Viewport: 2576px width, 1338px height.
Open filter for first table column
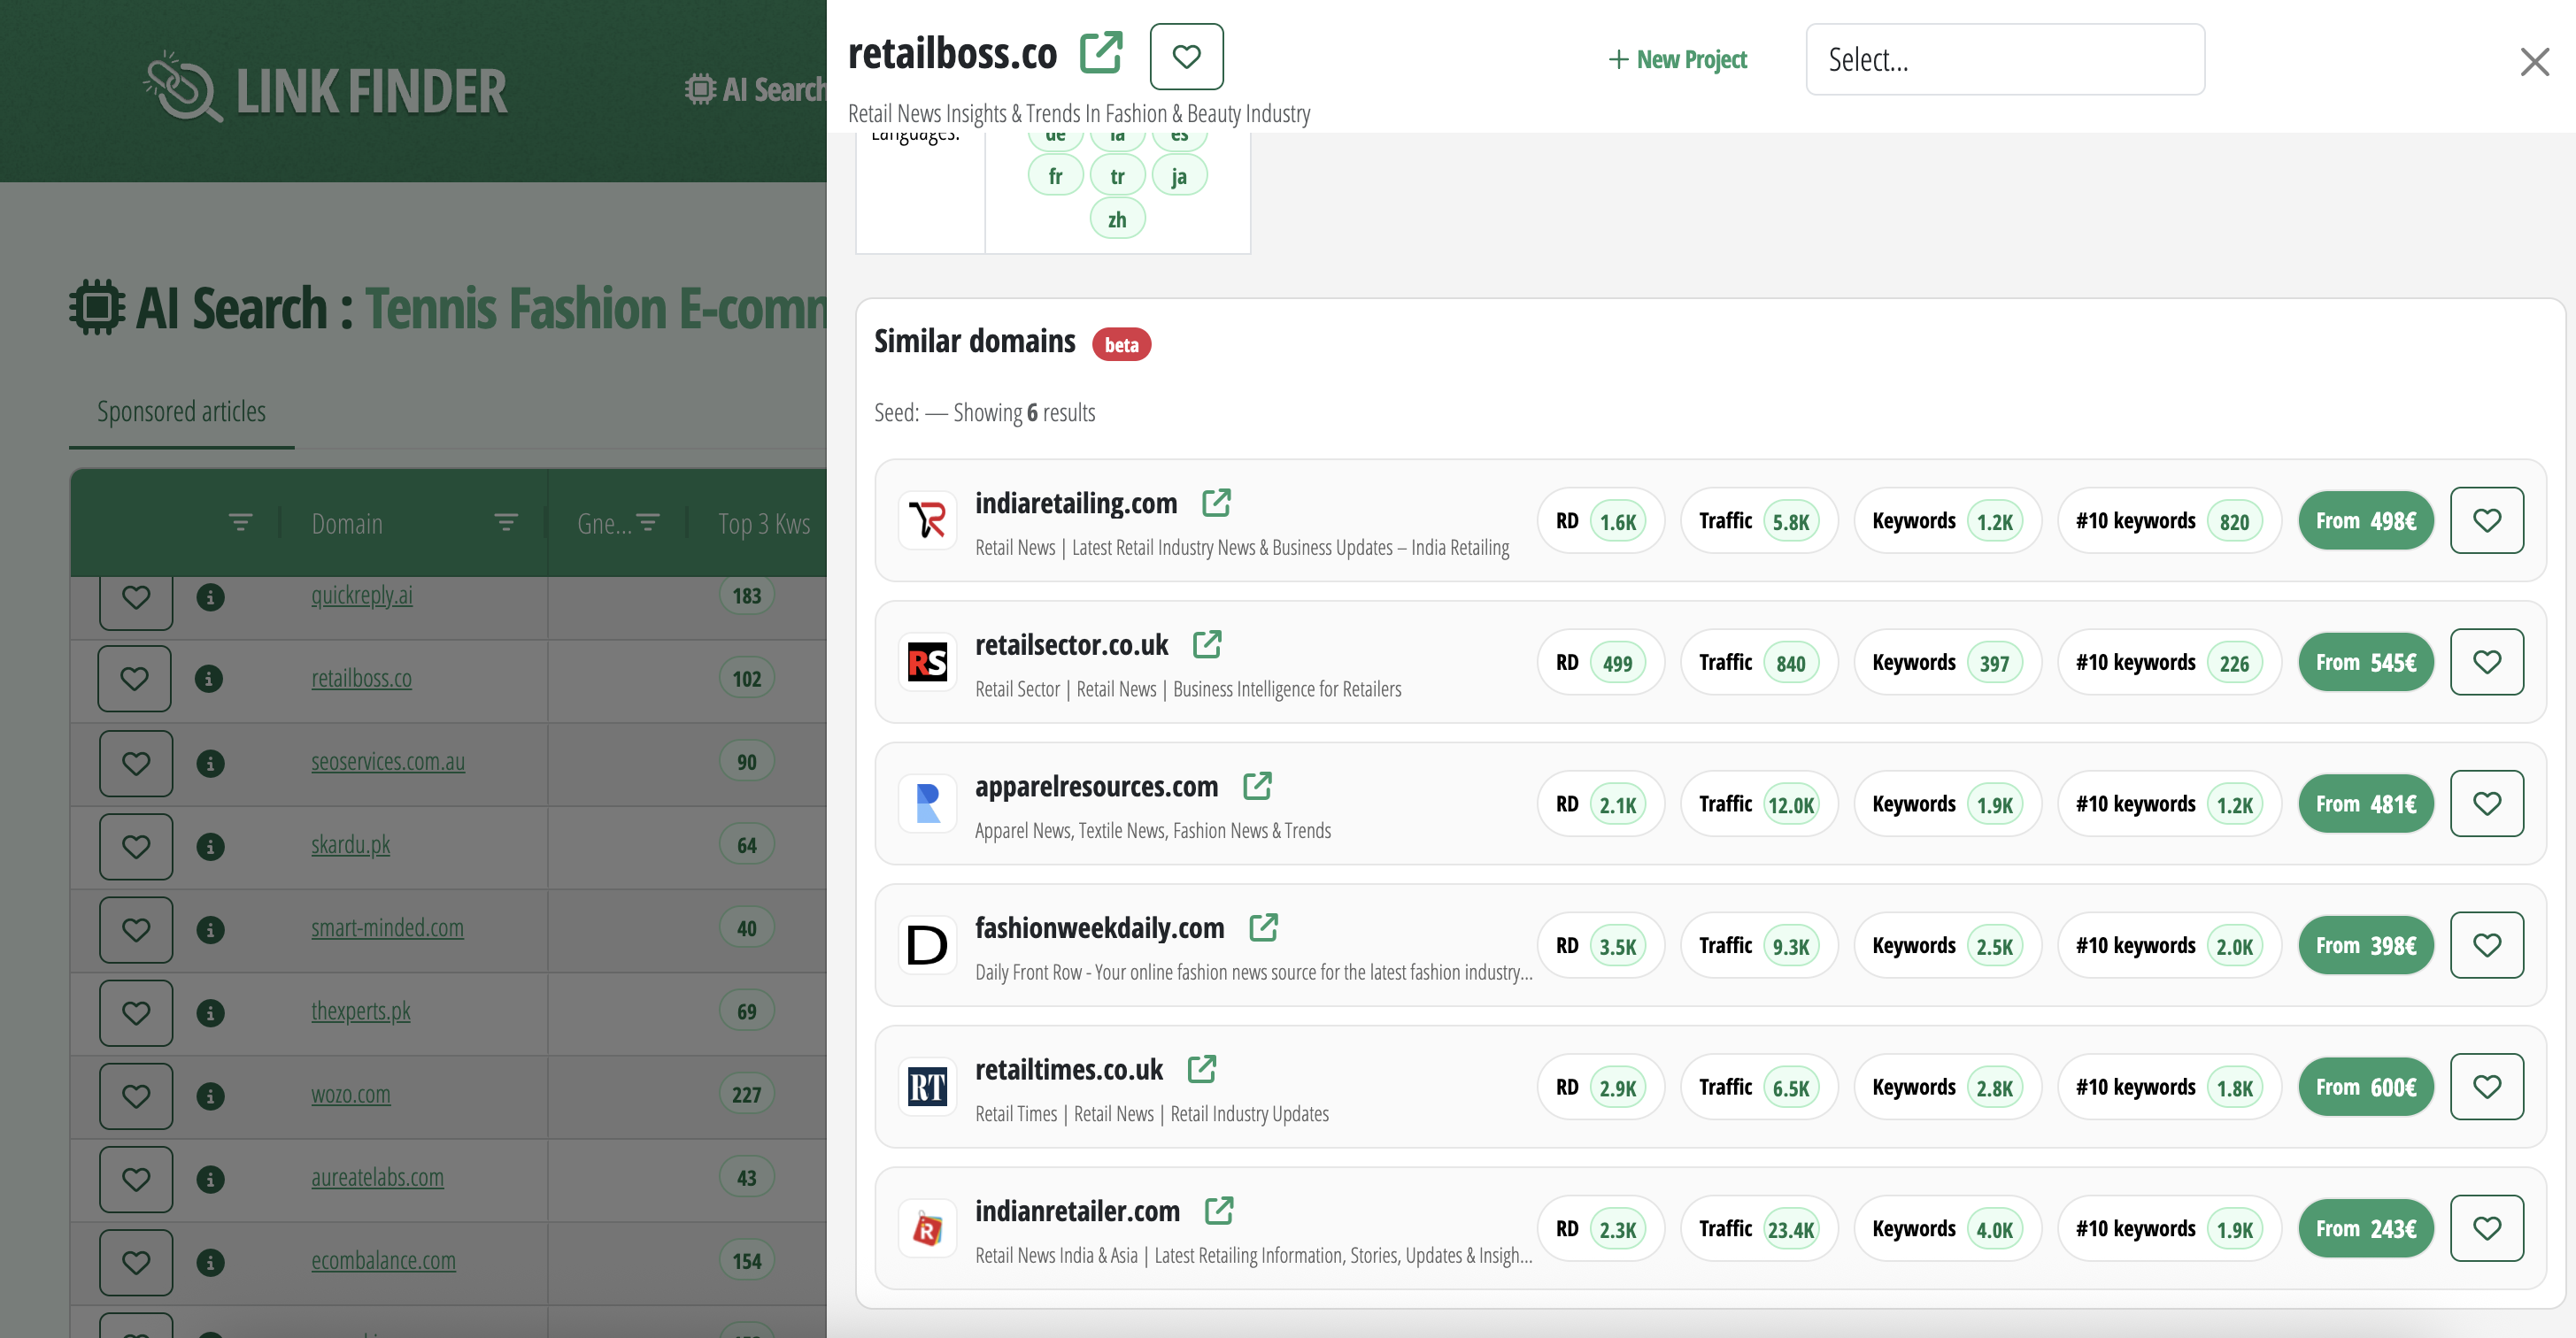(x=240, y=522)
